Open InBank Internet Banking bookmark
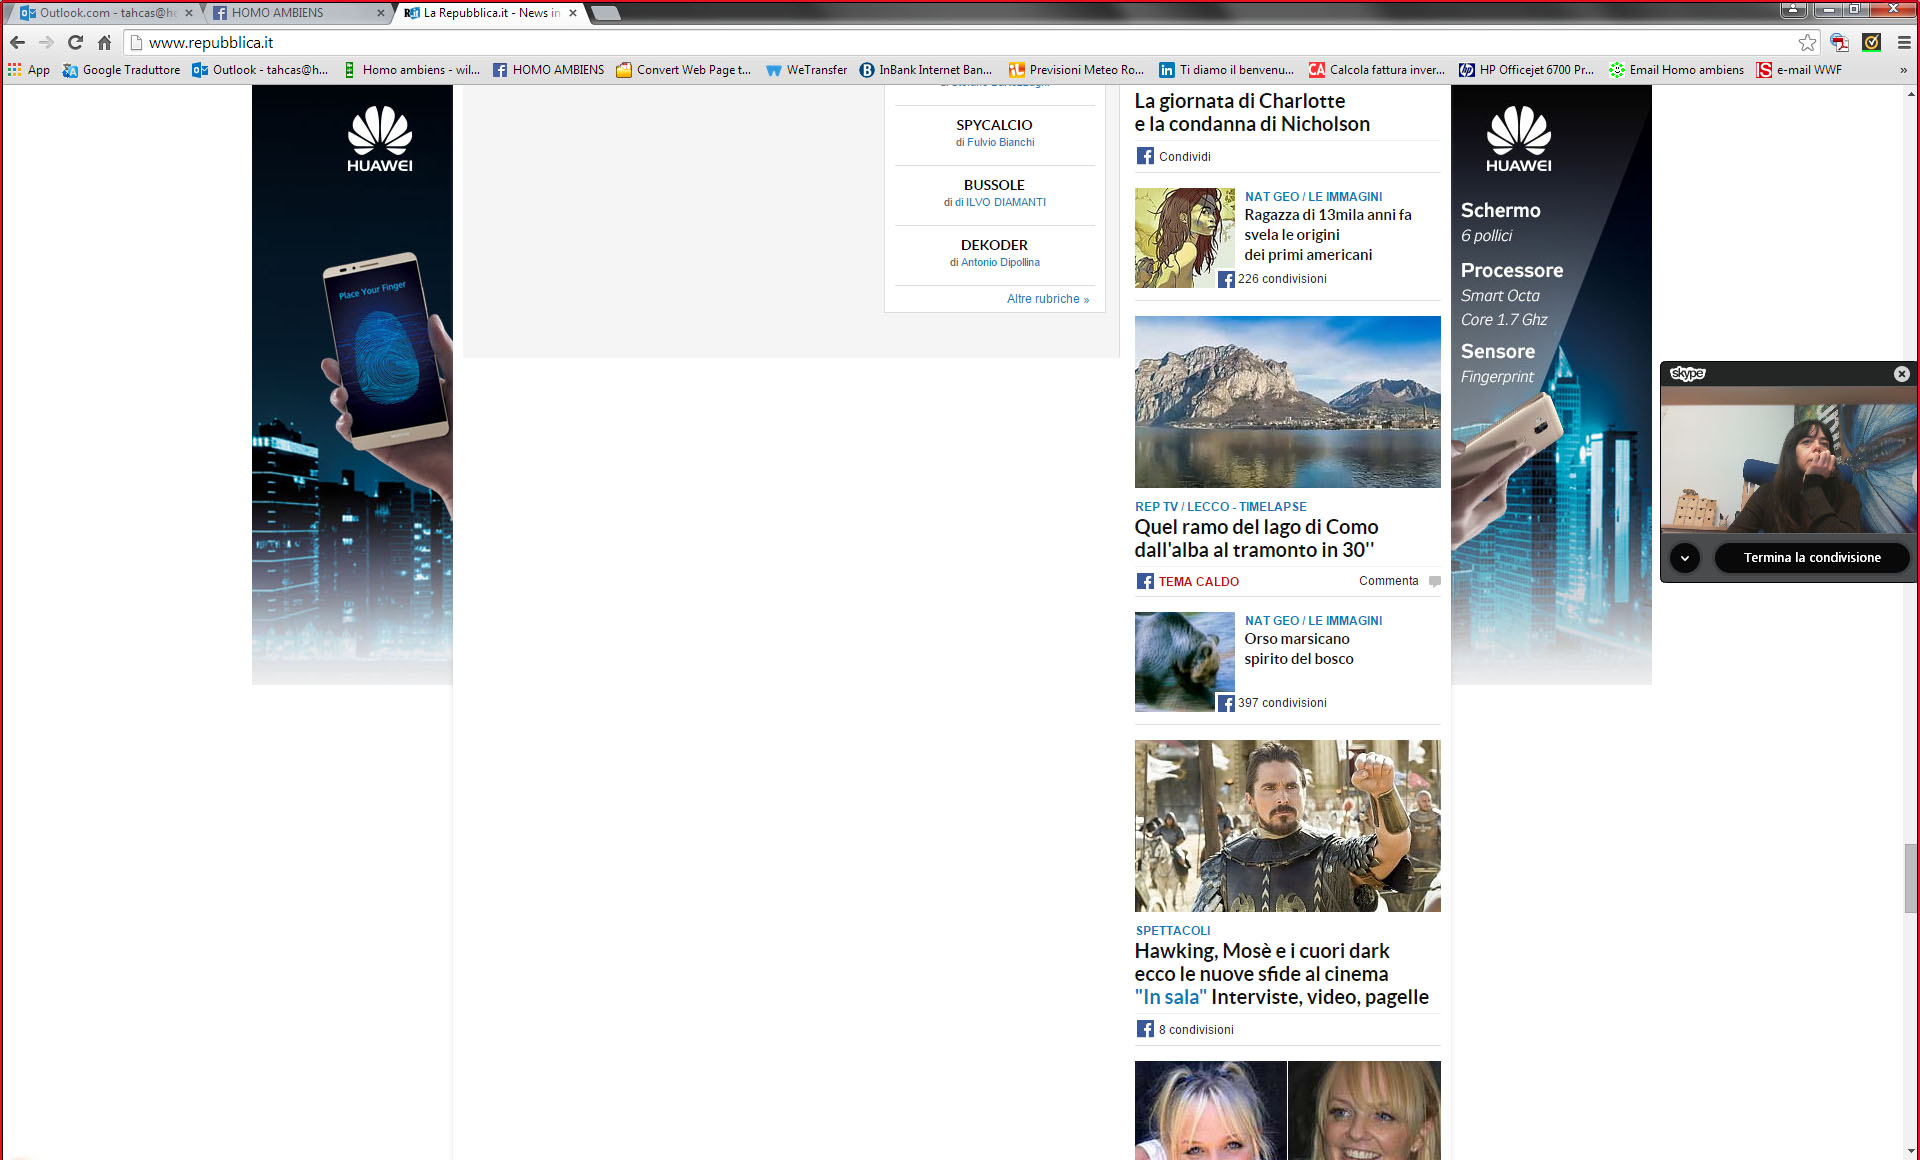 [926, 70]
